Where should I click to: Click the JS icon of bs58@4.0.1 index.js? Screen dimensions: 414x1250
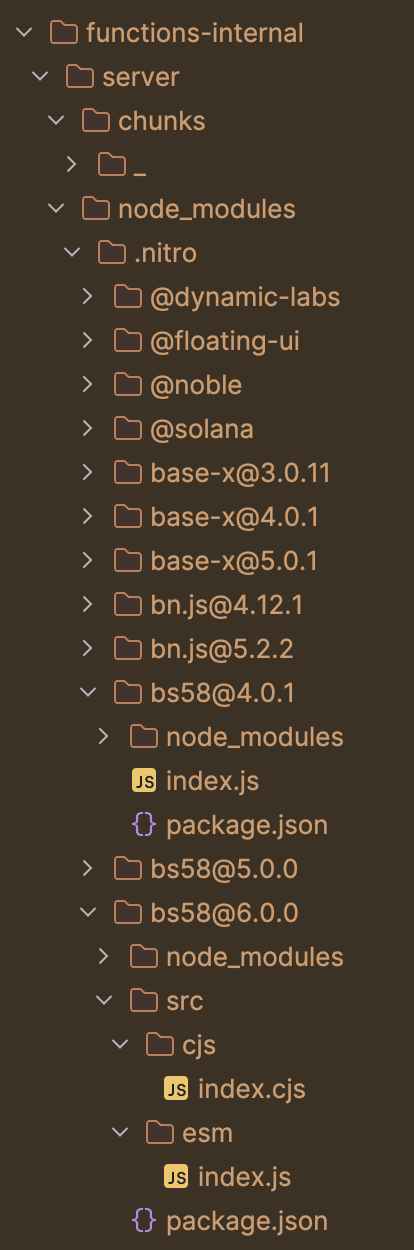(x=144, y=781)
